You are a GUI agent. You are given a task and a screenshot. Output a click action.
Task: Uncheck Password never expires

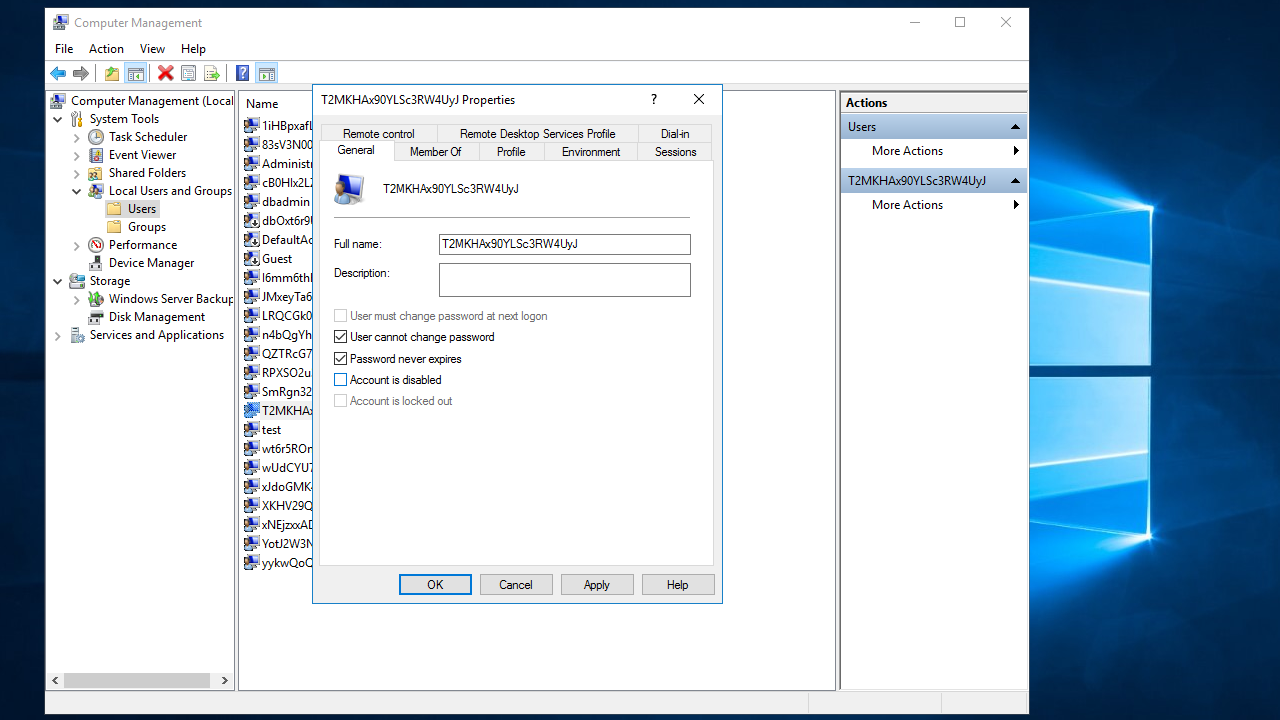click(341, 358)
